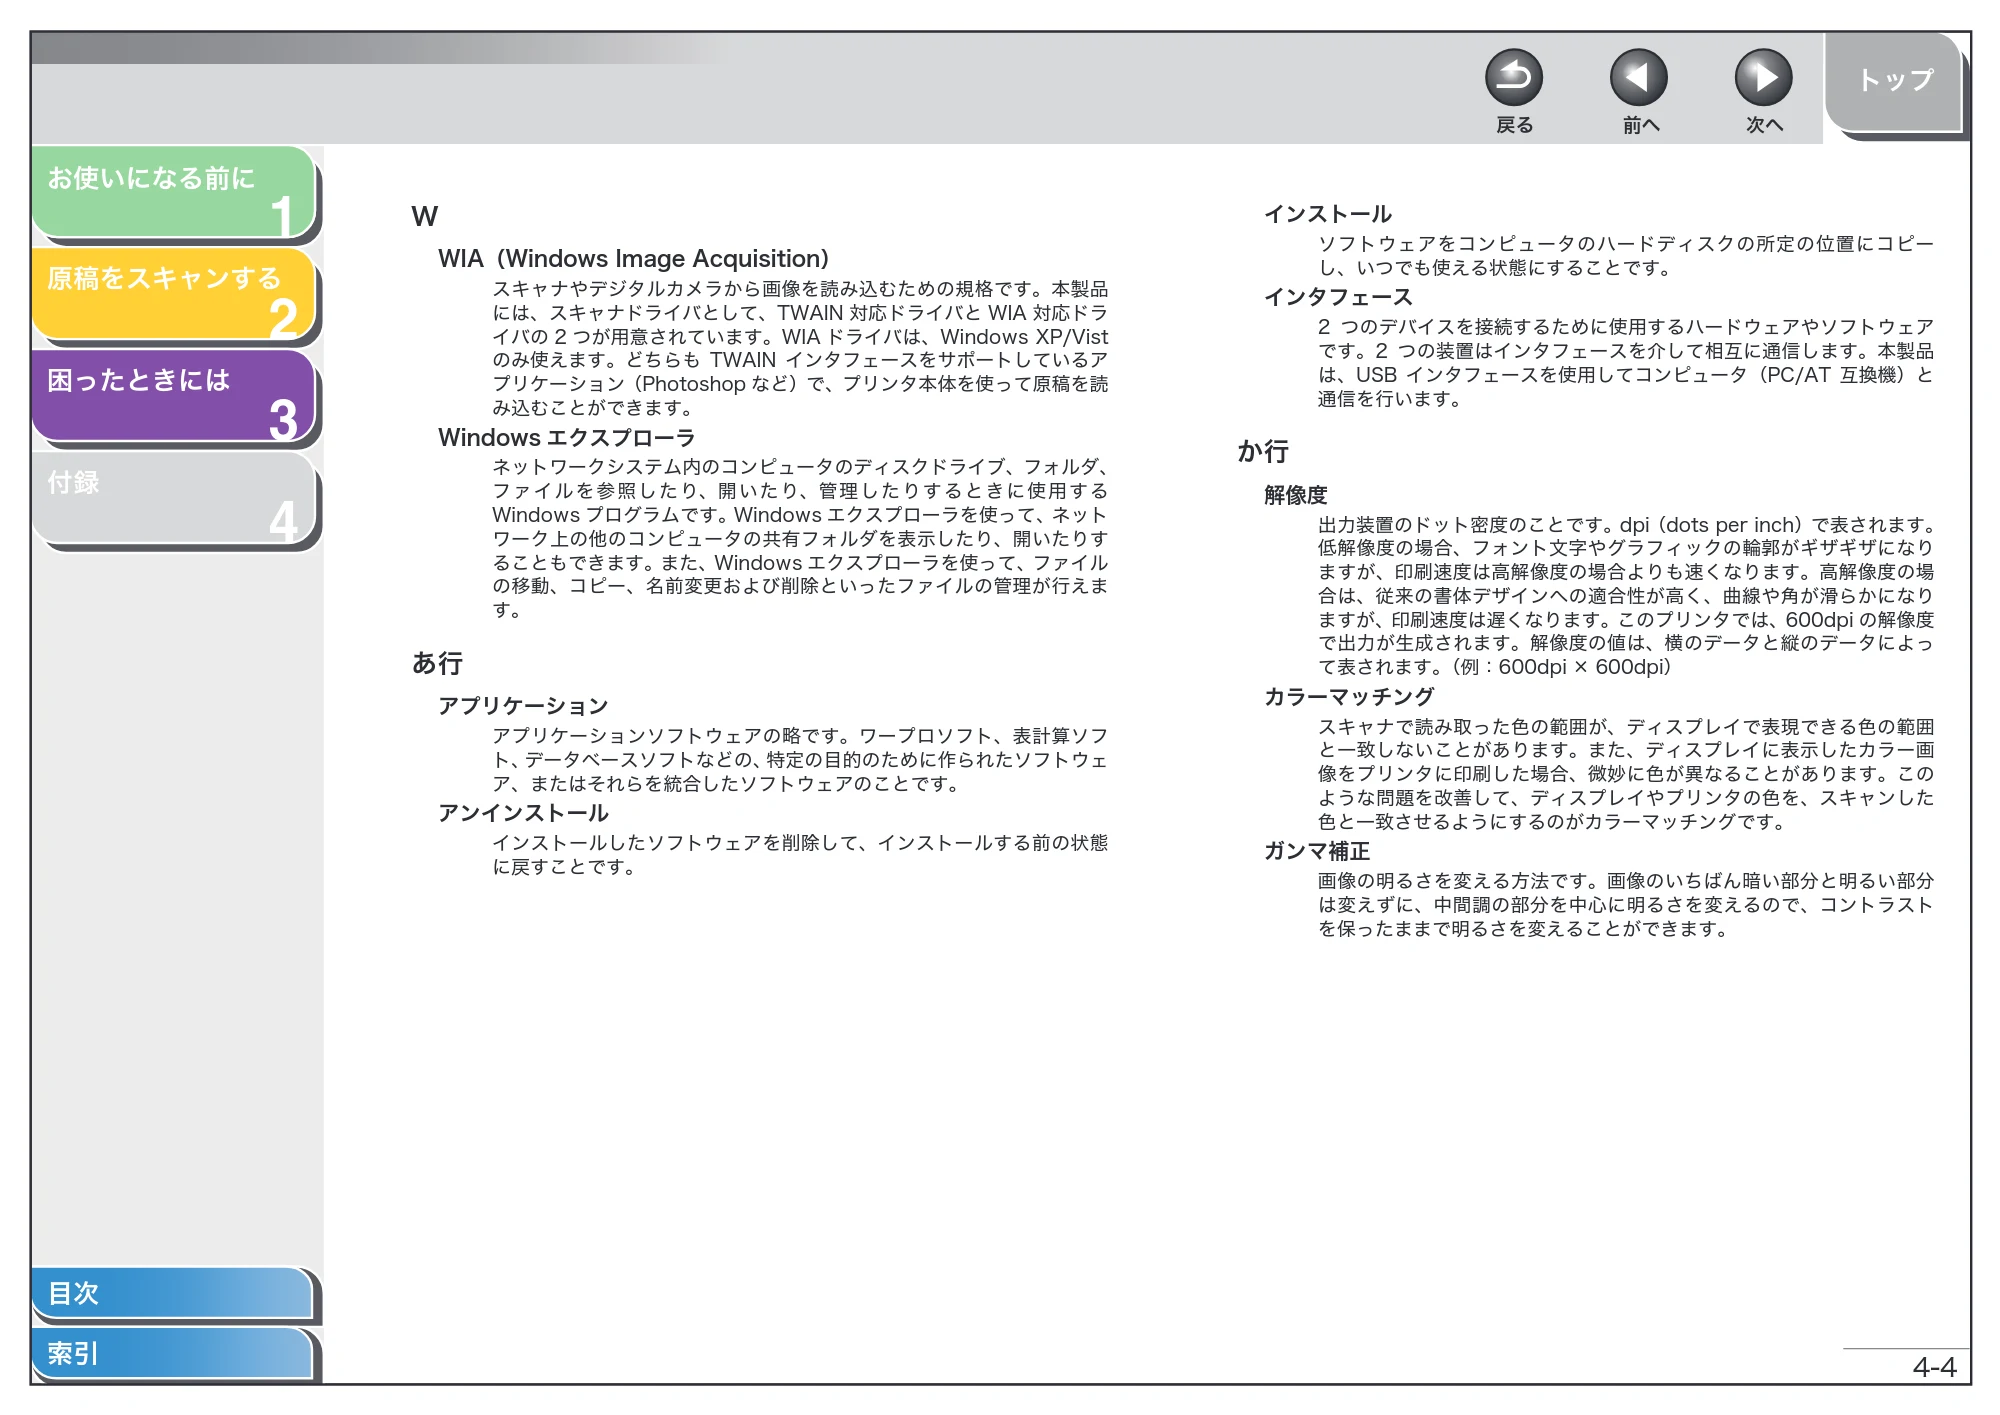Open chapter 4 付録 tab
The image size is (2000, 1415).
[x=174, y=498]
